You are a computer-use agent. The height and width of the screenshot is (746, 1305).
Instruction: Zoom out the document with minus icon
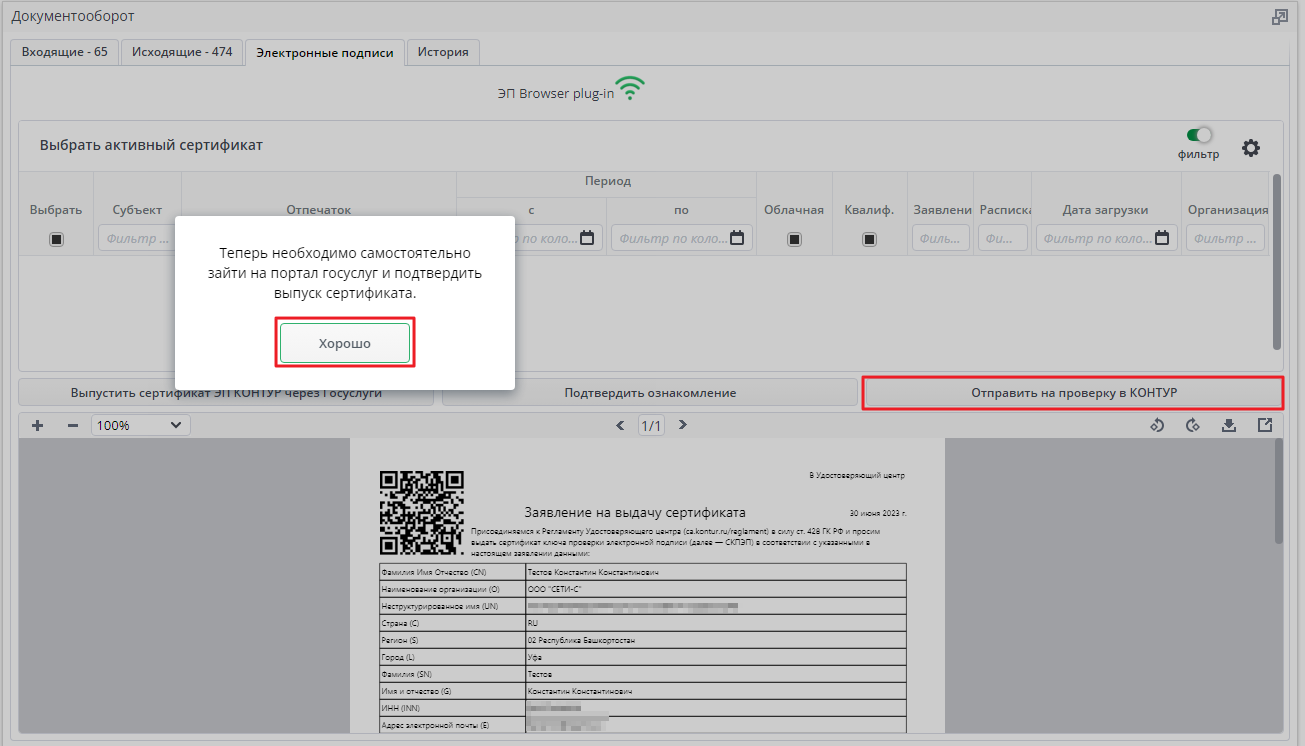[x=72, y=425]
